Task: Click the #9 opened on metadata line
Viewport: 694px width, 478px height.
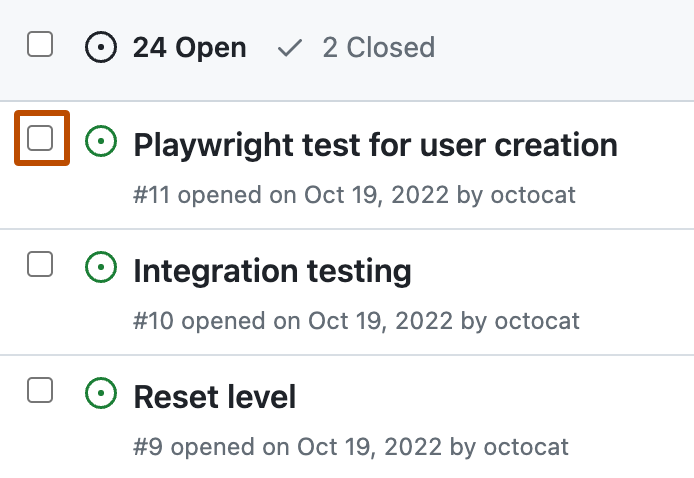Action: coord(351,447)
